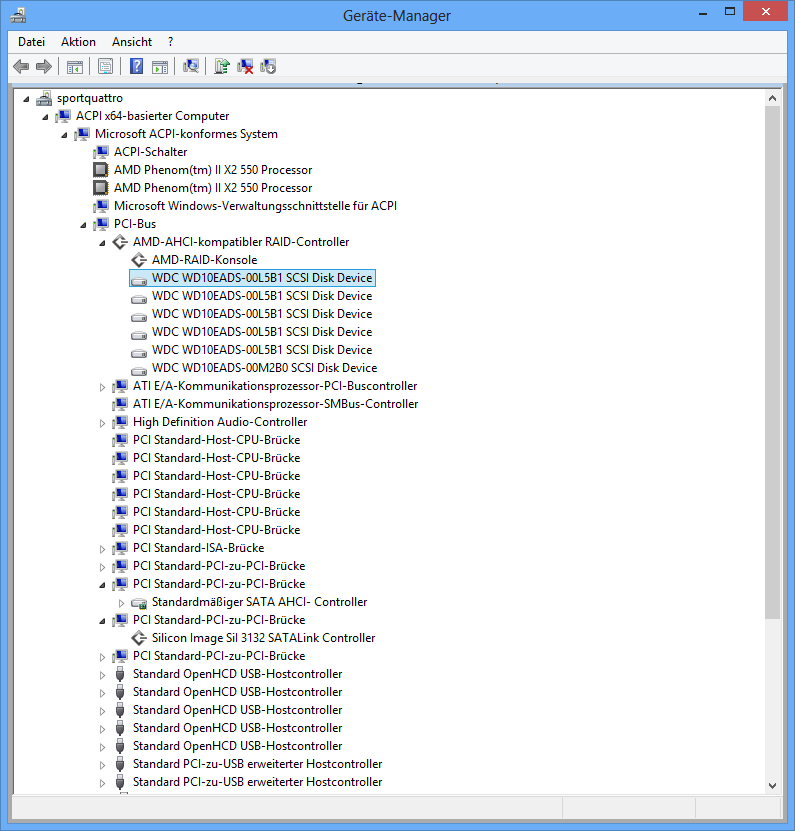Click the AMD-AHCI RAID-Controller diamond icon
This screenshot has height=831, width=795.
tap(120, 242)
